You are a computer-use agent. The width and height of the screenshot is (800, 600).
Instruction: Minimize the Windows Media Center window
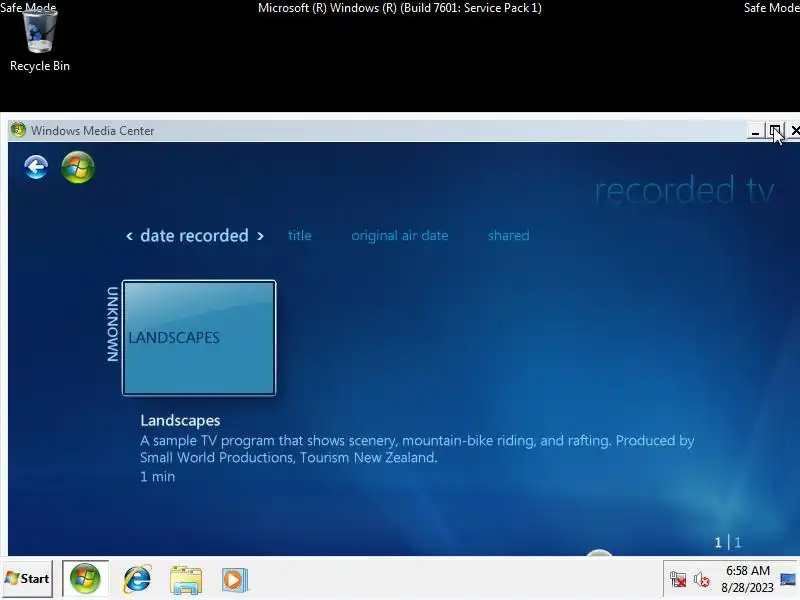coord(755,132)
